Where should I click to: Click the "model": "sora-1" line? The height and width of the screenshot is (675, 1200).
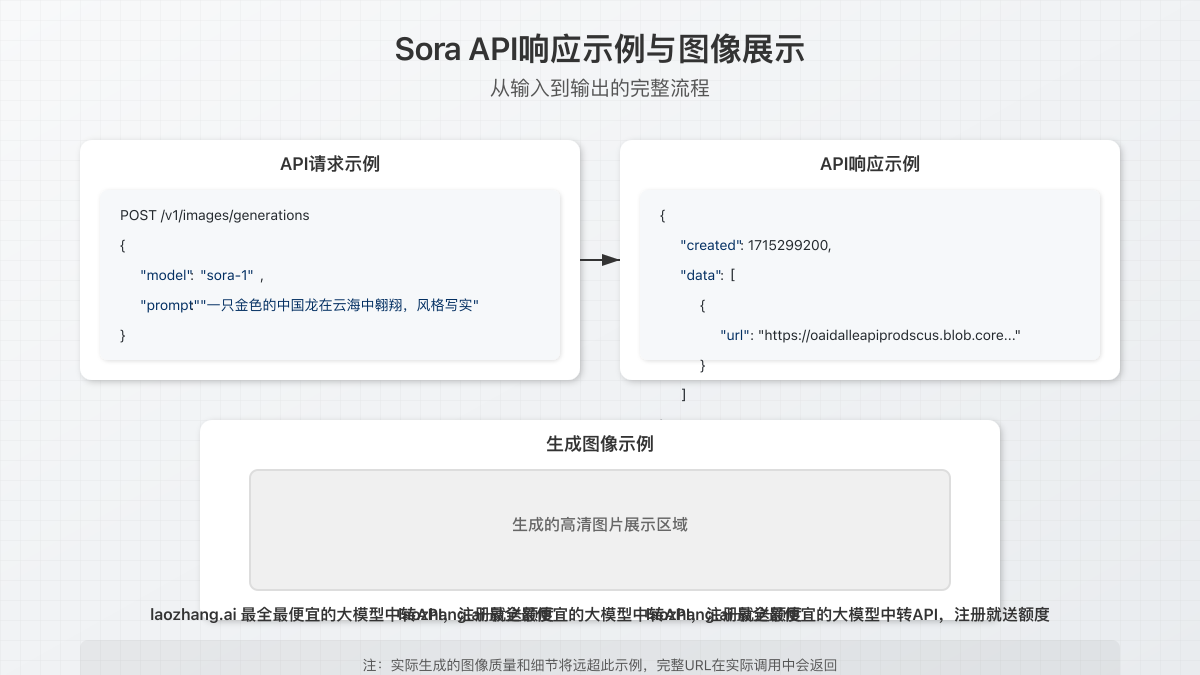coord(202,275)
